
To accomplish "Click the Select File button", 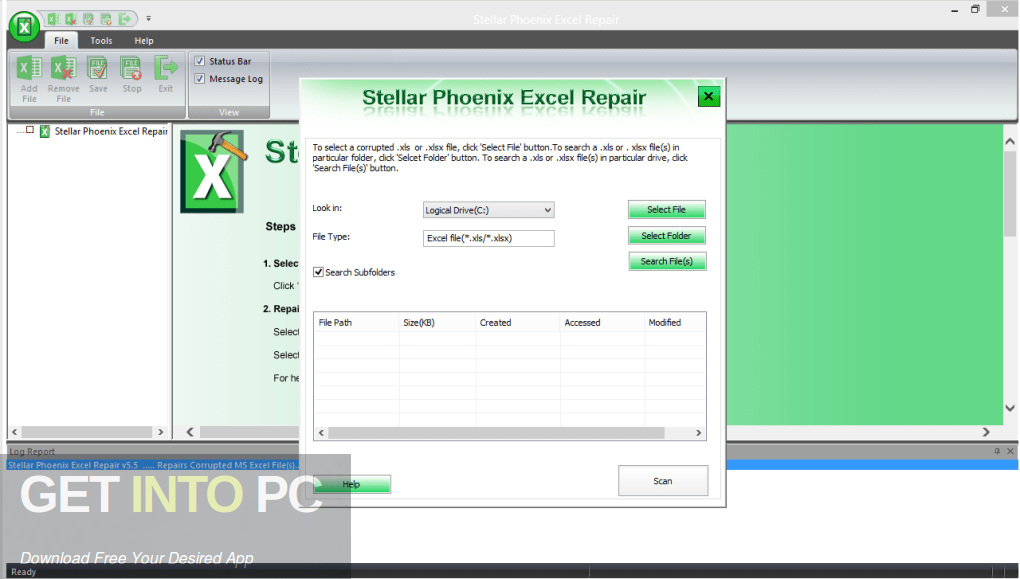I will (667, 209).
